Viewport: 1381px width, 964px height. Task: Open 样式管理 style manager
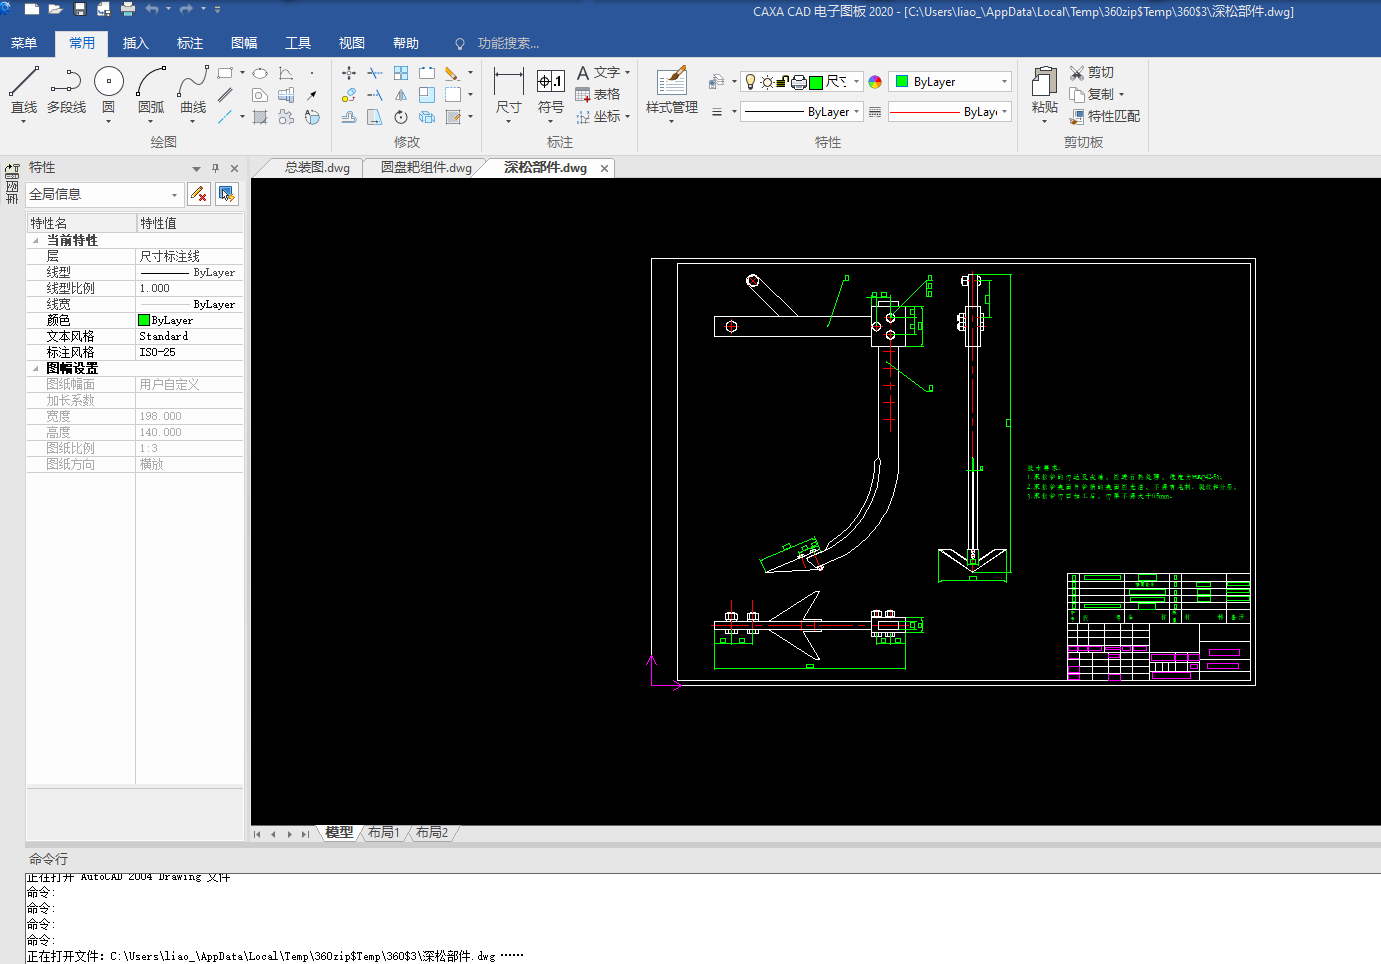click(671, 82)
